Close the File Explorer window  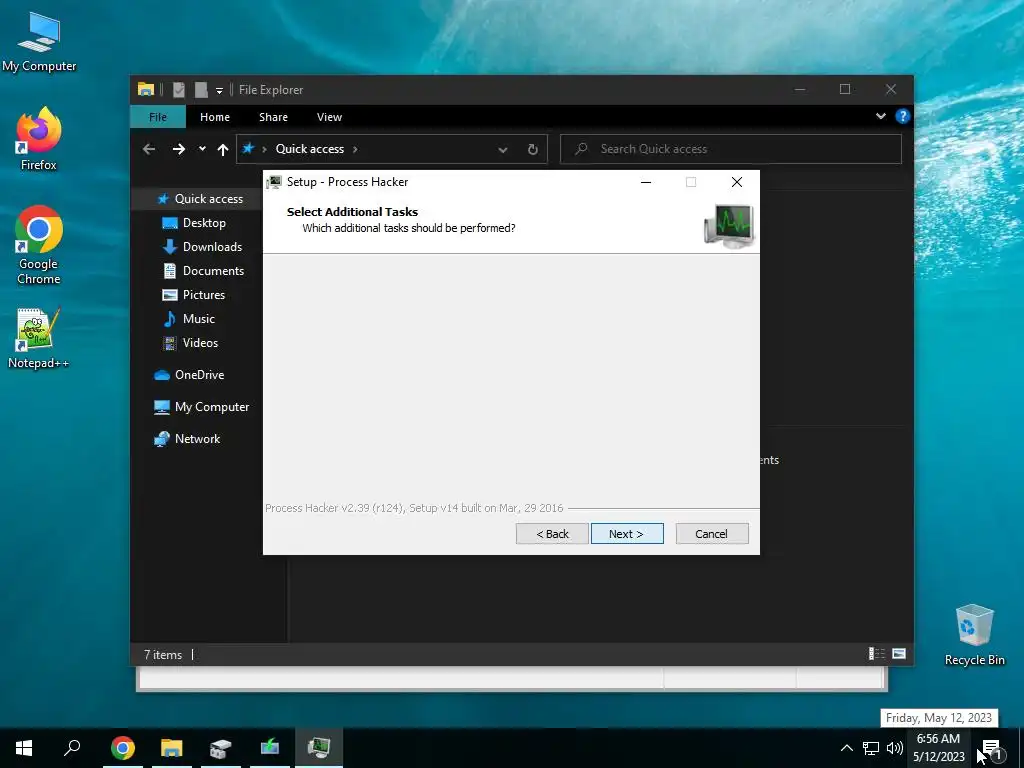pyautogui.click(x=891, y=89)
